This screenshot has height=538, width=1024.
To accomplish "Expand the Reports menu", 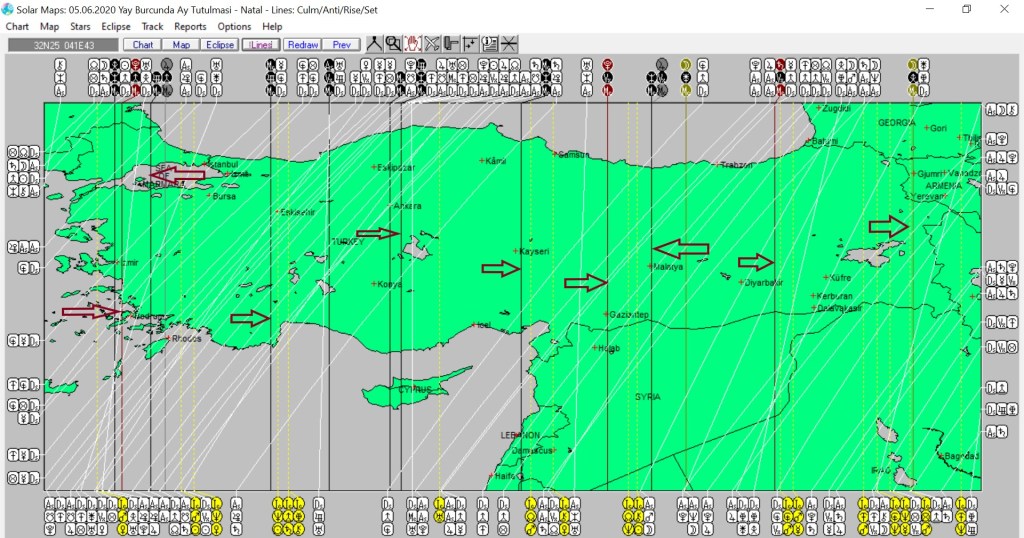I will (x=190, y=26).
